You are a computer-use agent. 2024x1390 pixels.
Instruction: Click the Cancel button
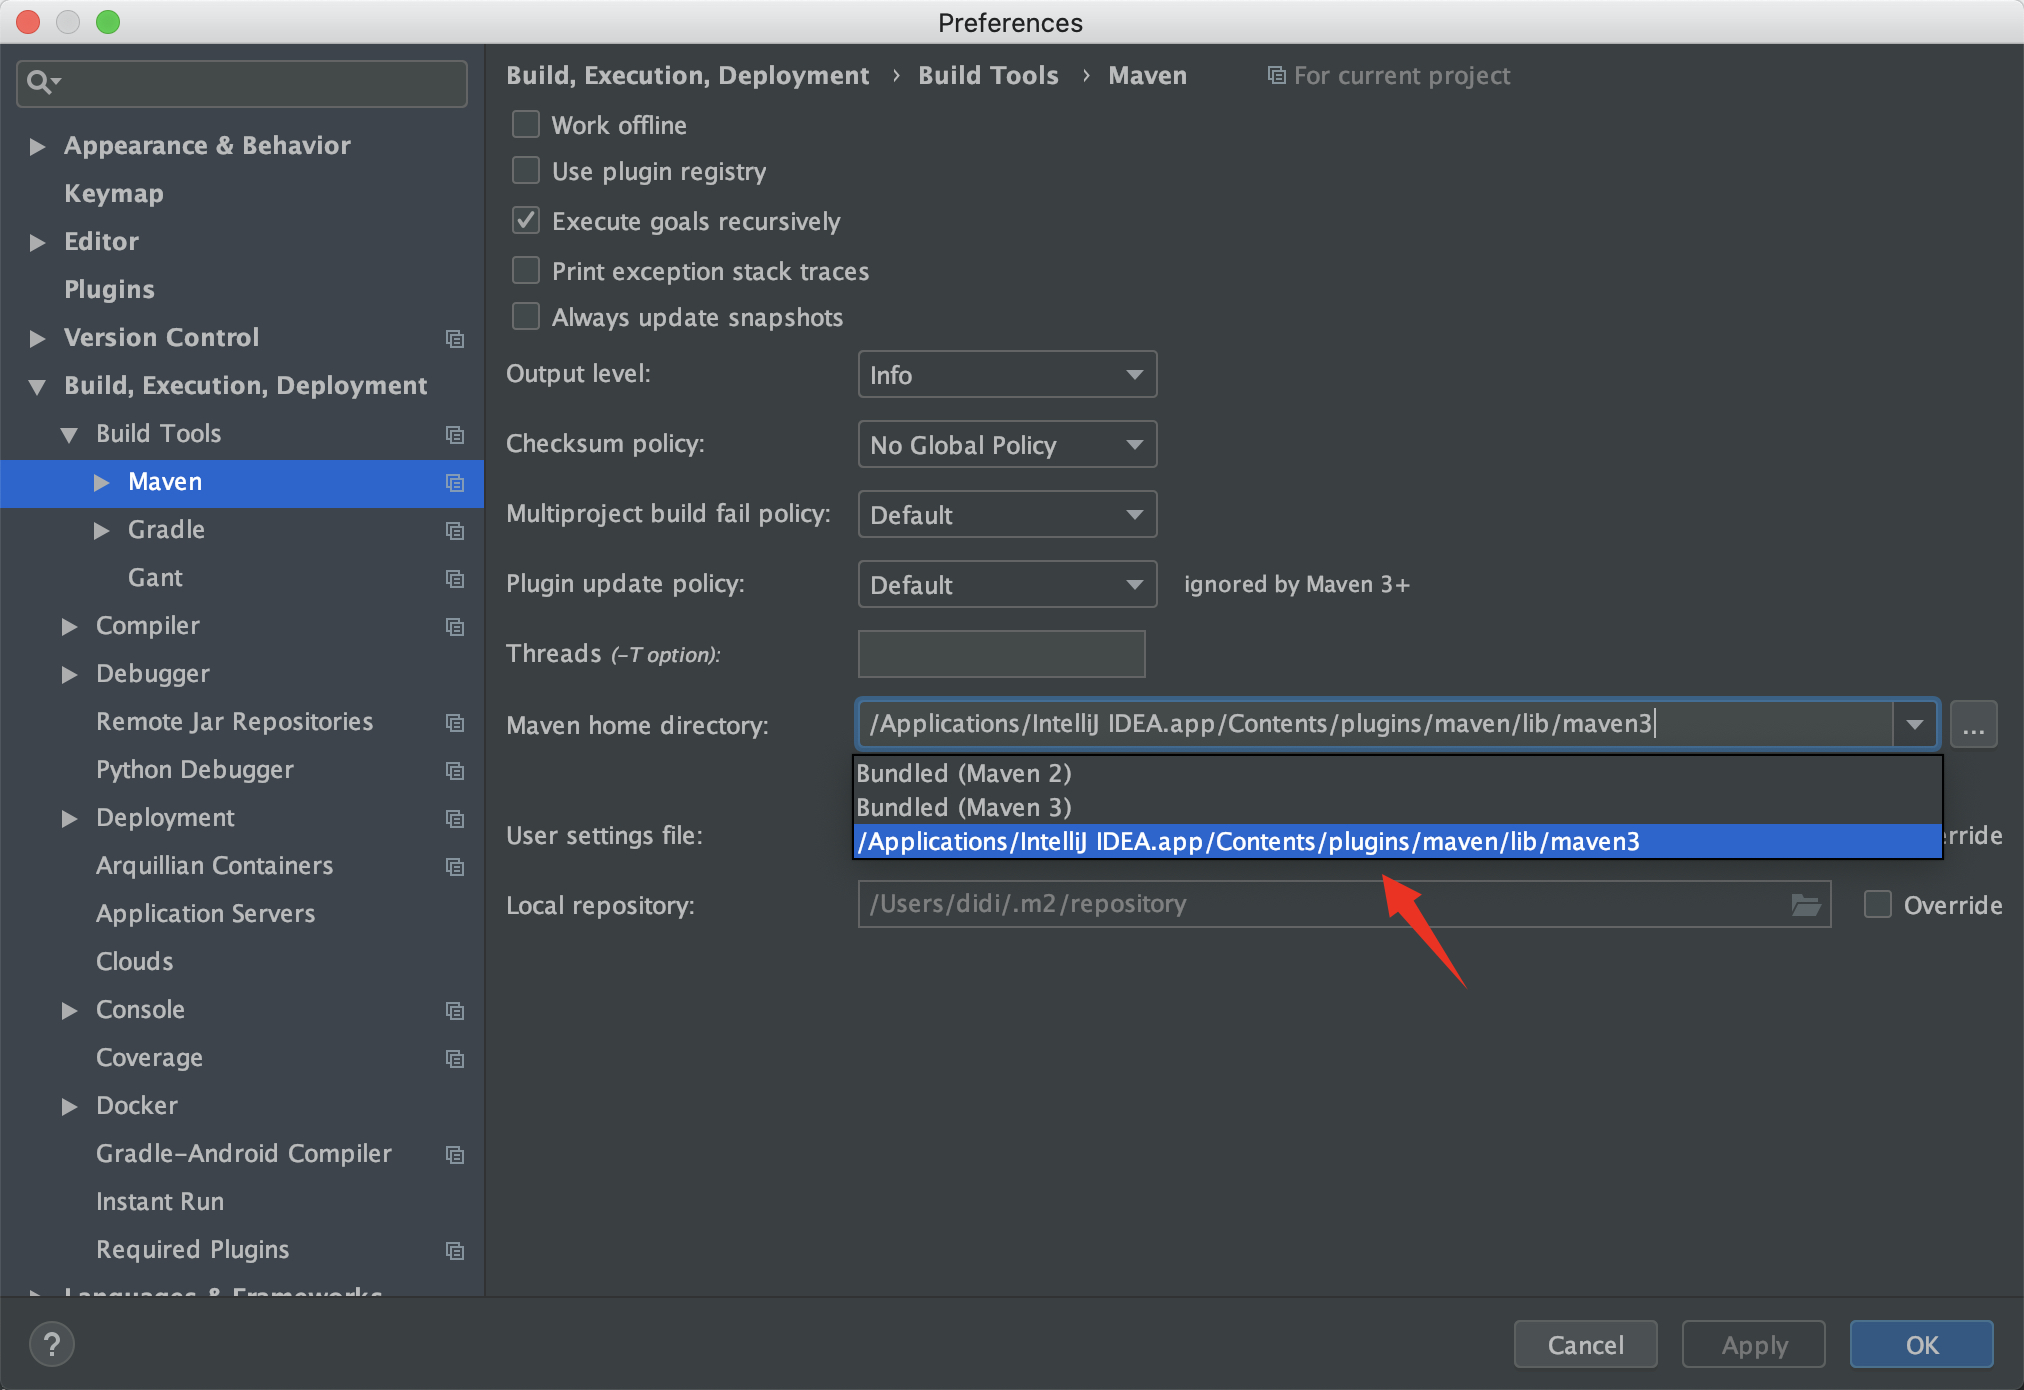(1585, 1345)
